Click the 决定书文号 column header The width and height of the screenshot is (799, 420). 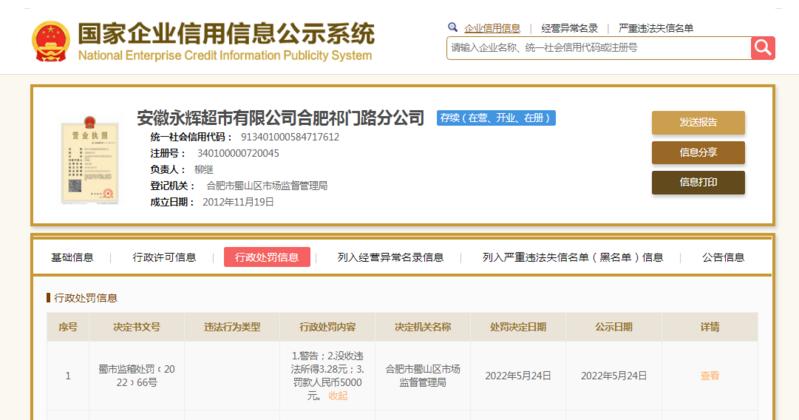click(x=137, y=327)
